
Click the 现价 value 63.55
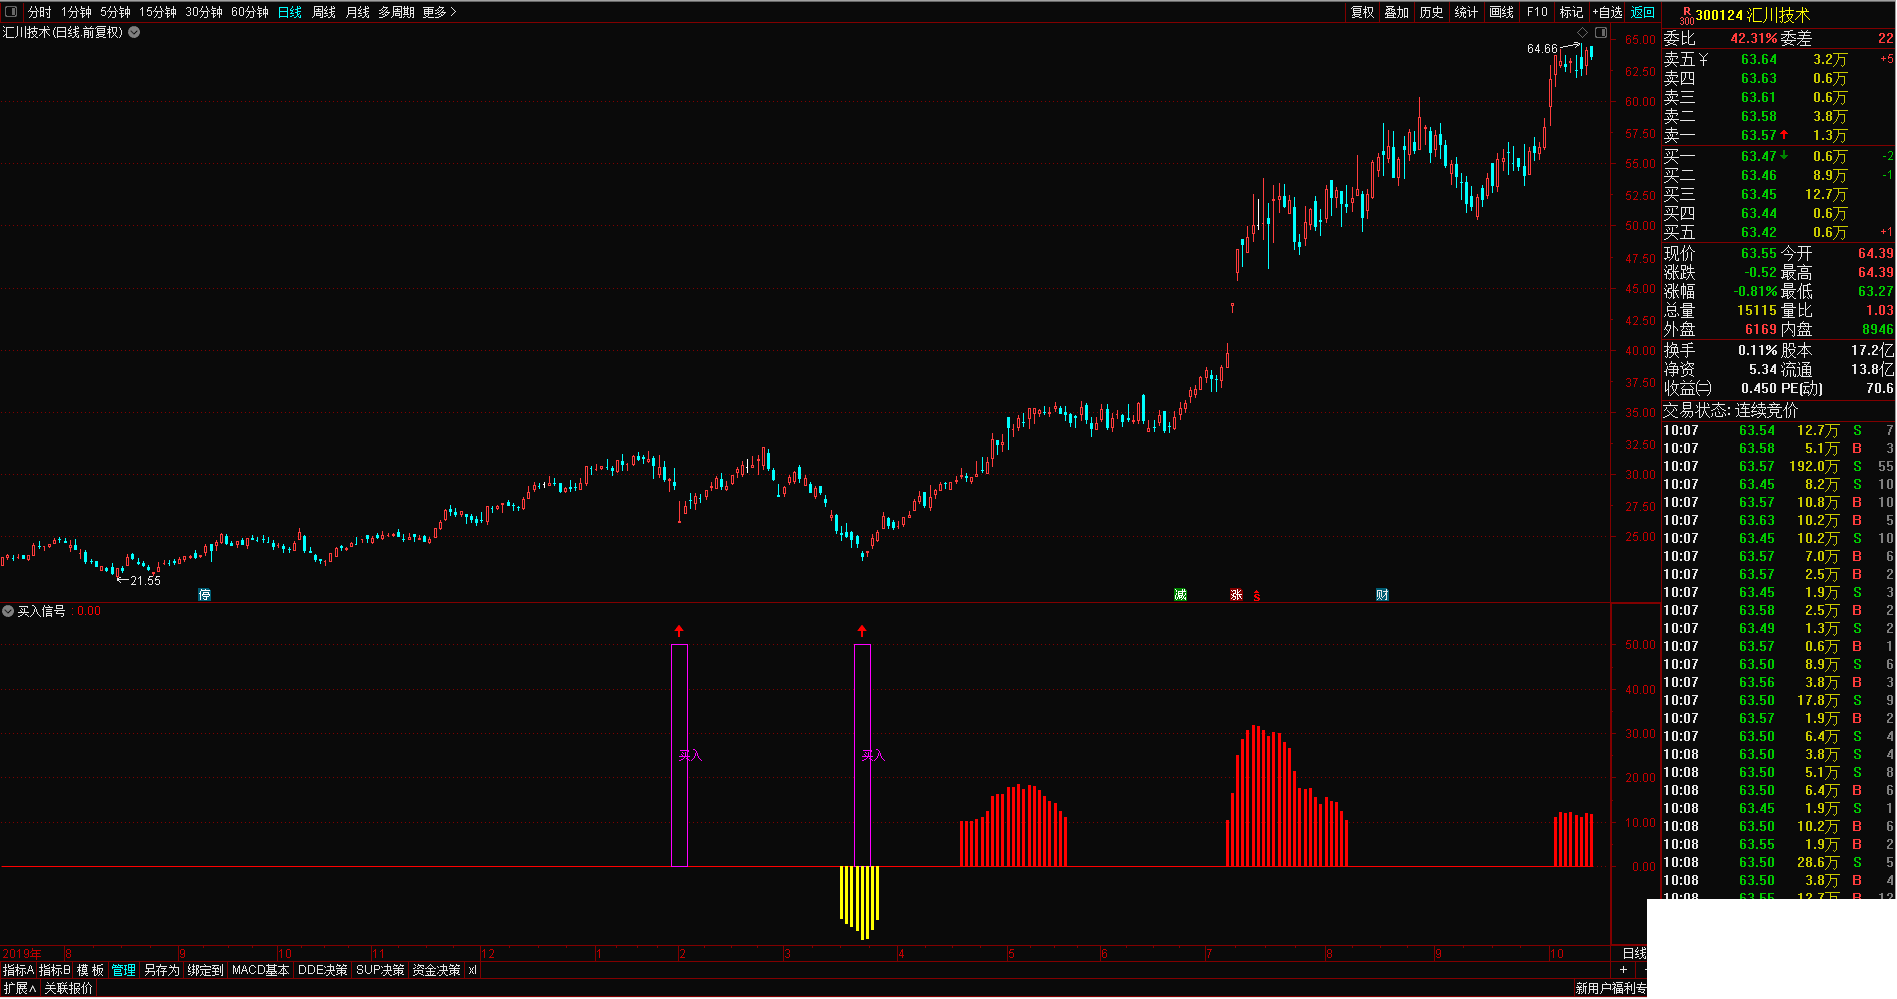point(1758,253)
